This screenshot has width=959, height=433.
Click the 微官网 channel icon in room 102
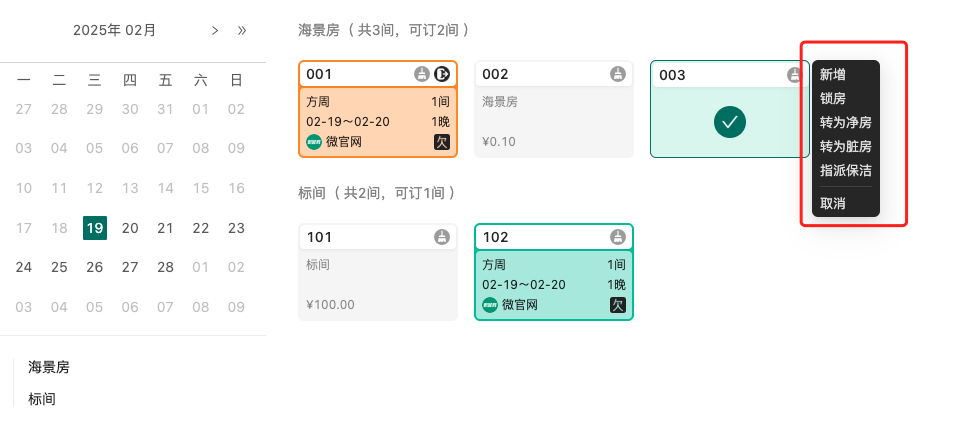tap(490, 305)
